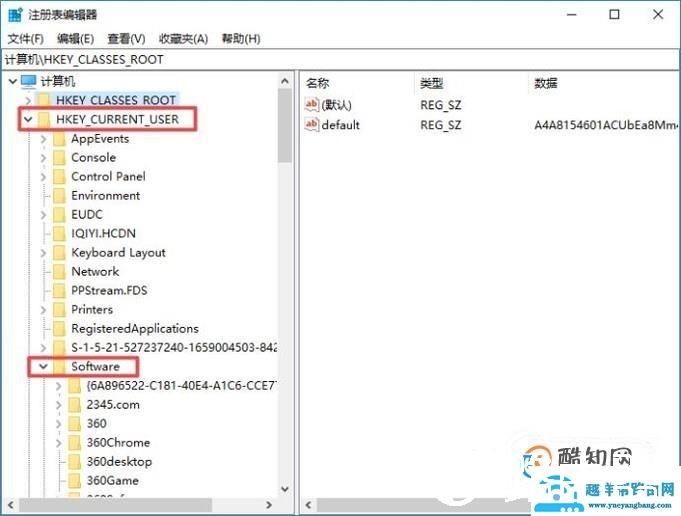Collapse the 计算机 root node
This screenshot has height=516, width=681.
pos(13,81)
